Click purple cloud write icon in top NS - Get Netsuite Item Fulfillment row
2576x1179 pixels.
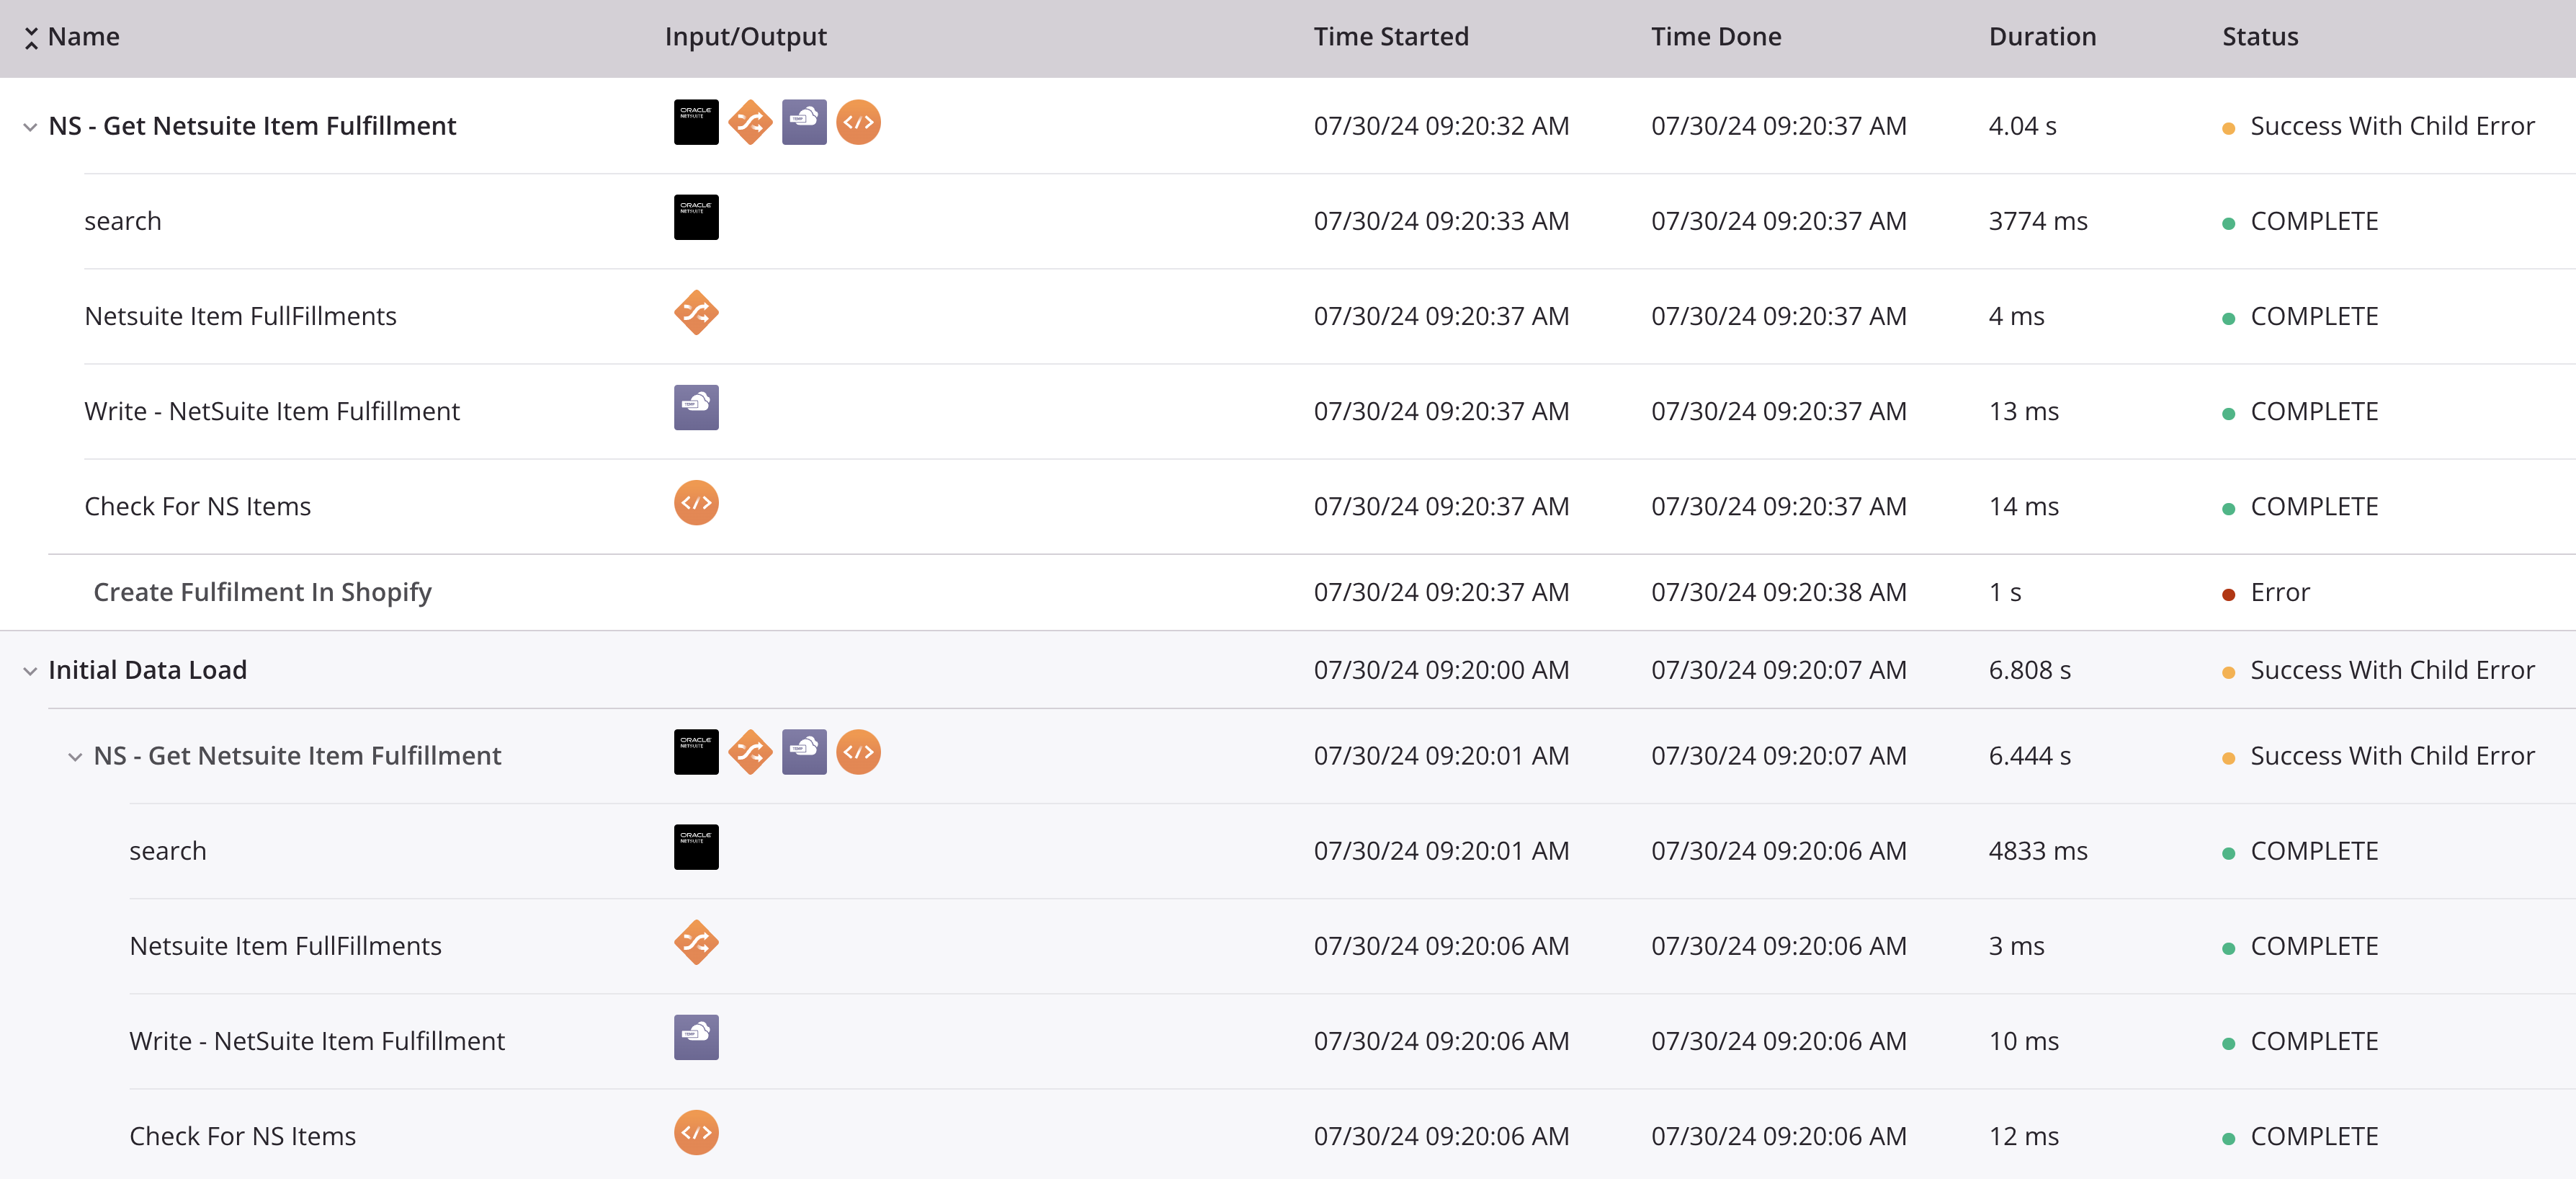click(x=804, y=122)
